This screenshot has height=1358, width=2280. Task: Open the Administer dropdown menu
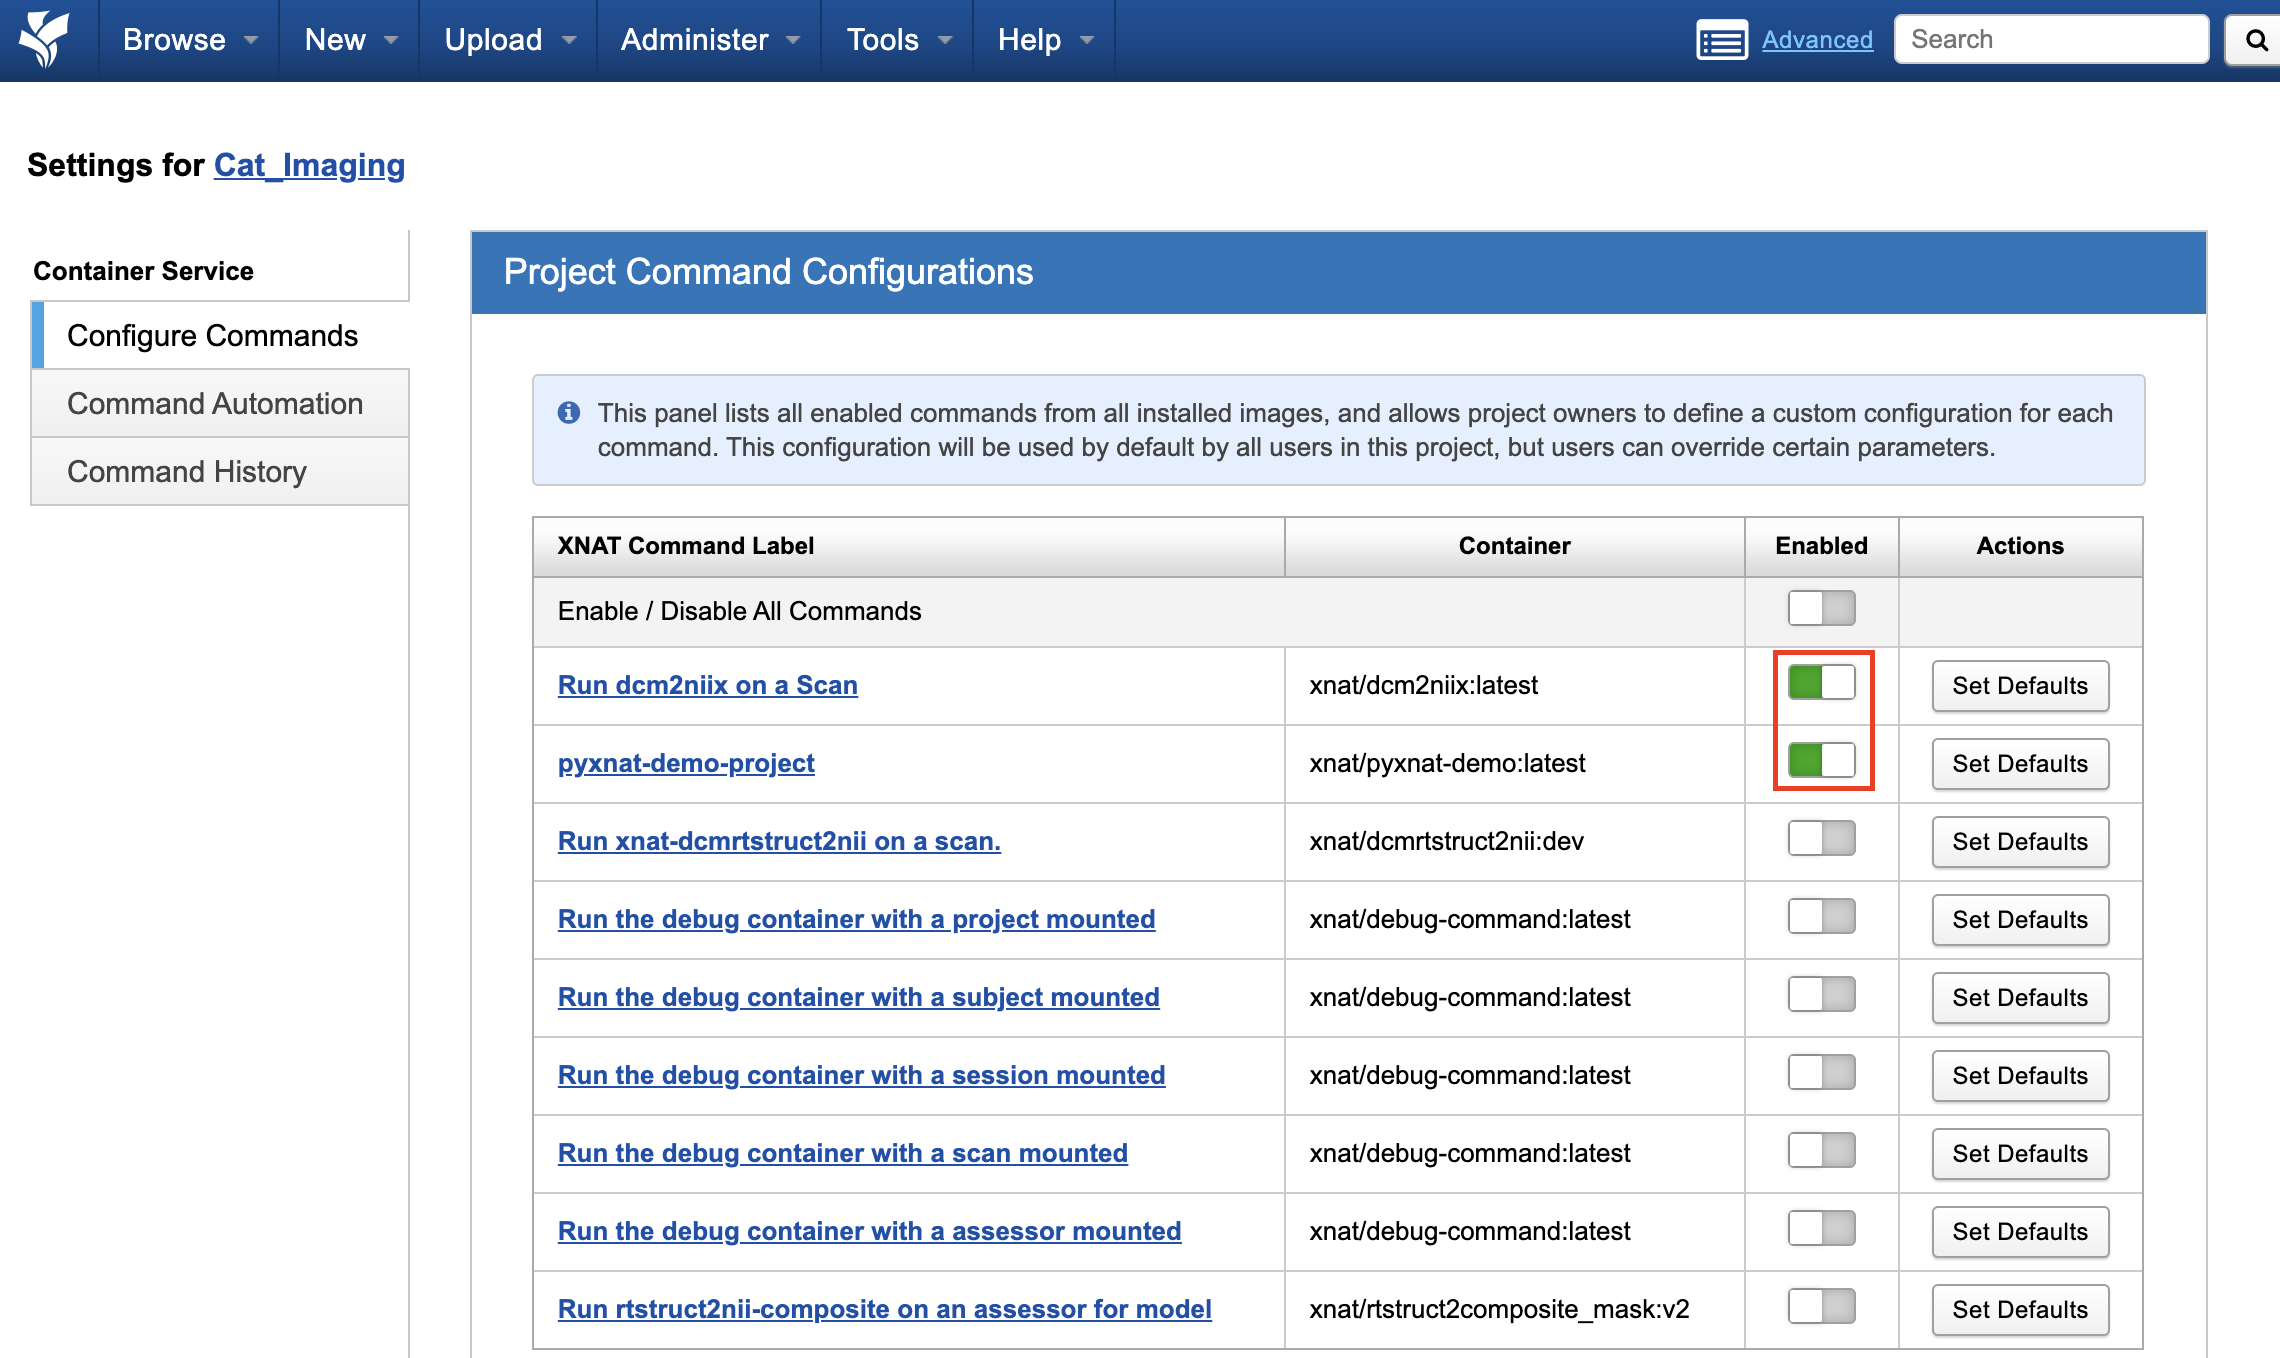coord(709,40)
